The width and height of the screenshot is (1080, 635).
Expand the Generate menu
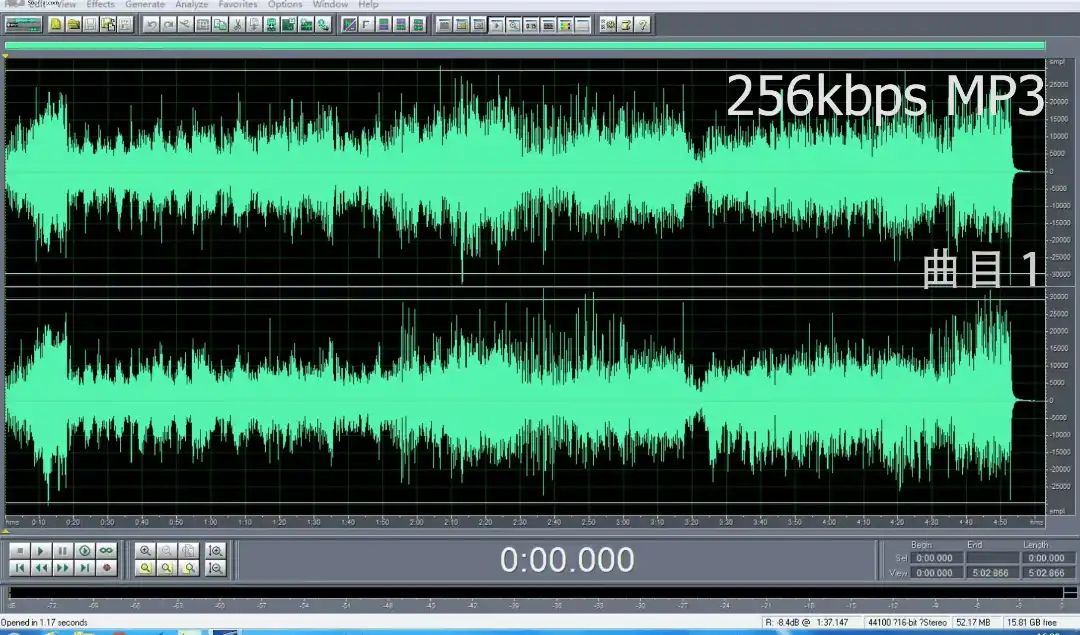point(145,5)
